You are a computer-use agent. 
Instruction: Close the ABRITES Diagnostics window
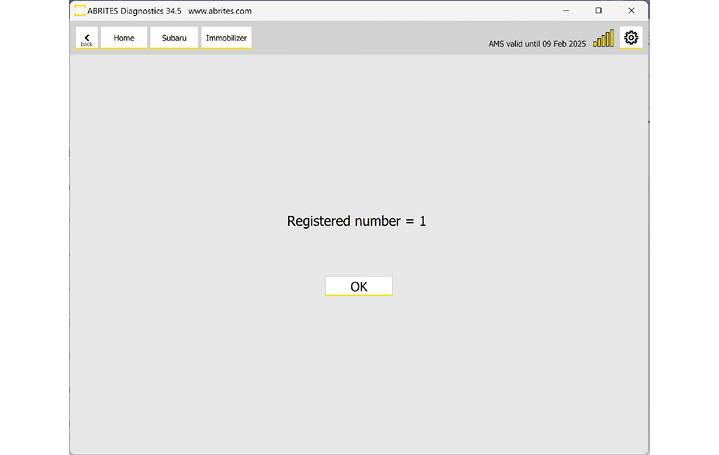631,11
